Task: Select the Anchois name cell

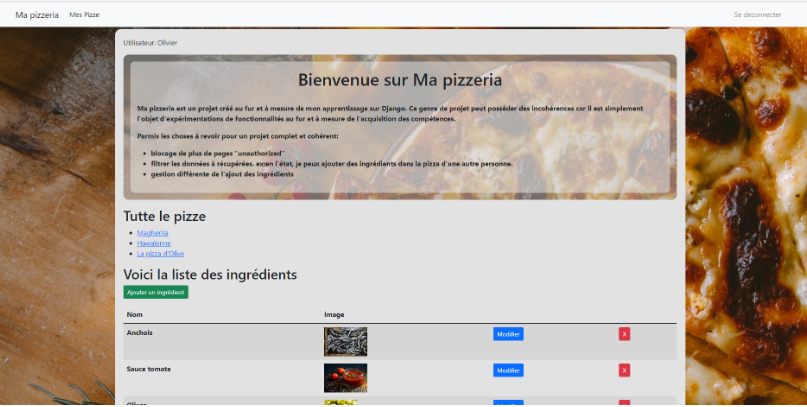Action: pyautogui.click(x=139, y=332)
